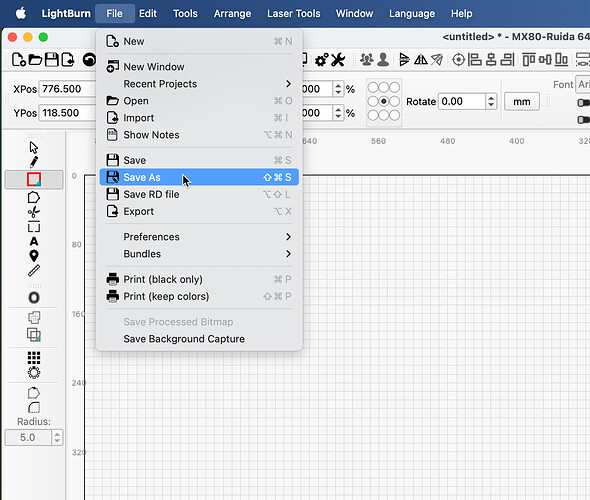Choose Save Background Capture menu entry
The height and width of the screenshot is (500, 590).
199,339
